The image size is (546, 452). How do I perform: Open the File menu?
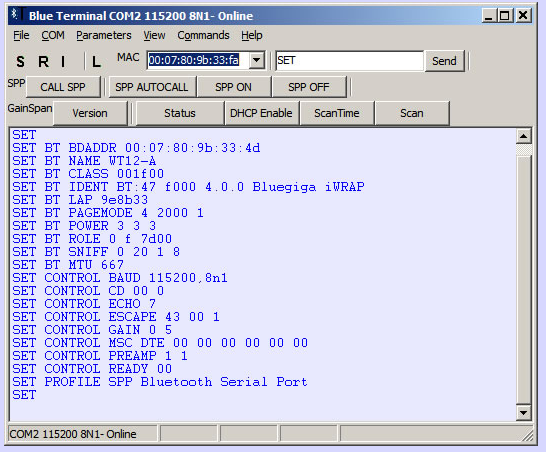21,35
